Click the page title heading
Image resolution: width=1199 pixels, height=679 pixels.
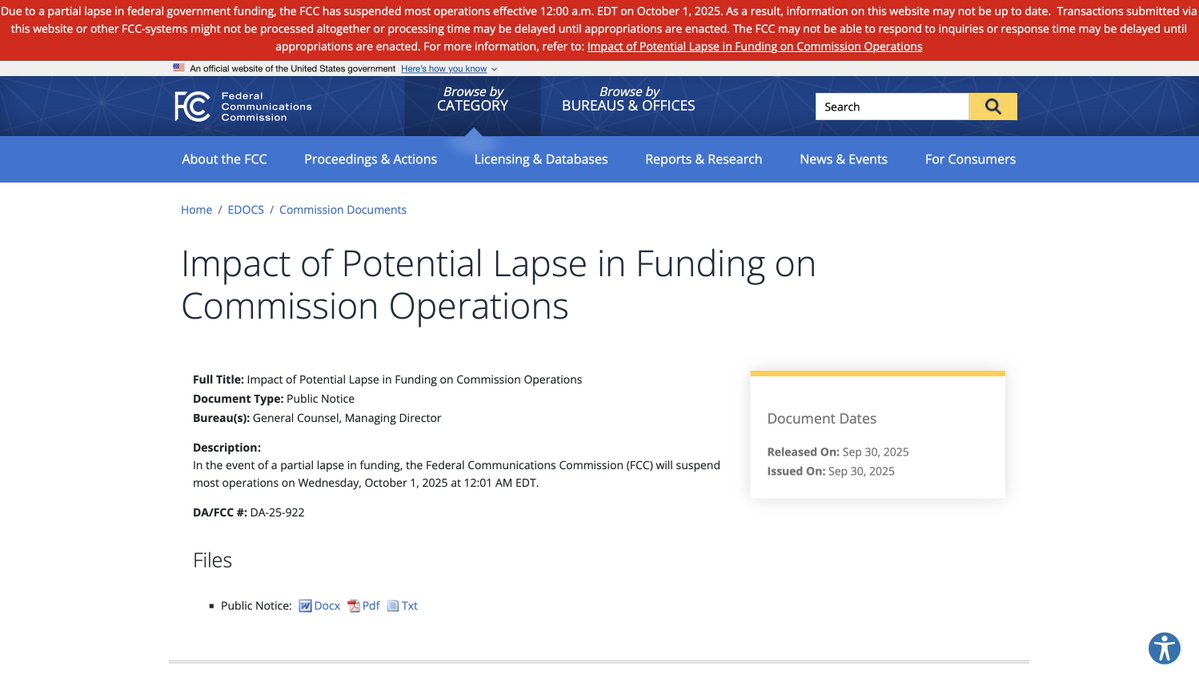499,284
